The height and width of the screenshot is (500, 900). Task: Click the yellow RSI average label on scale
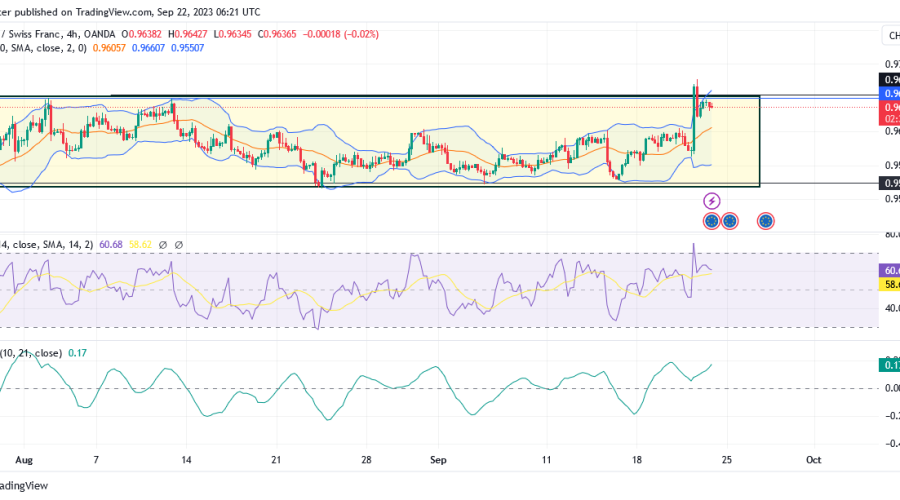point(889,284)
